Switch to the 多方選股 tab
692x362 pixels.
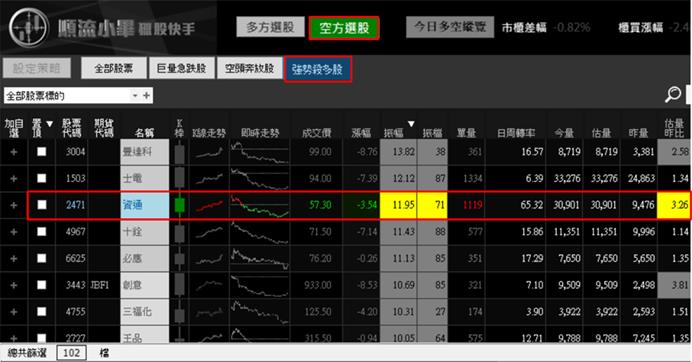coord(270,27)
